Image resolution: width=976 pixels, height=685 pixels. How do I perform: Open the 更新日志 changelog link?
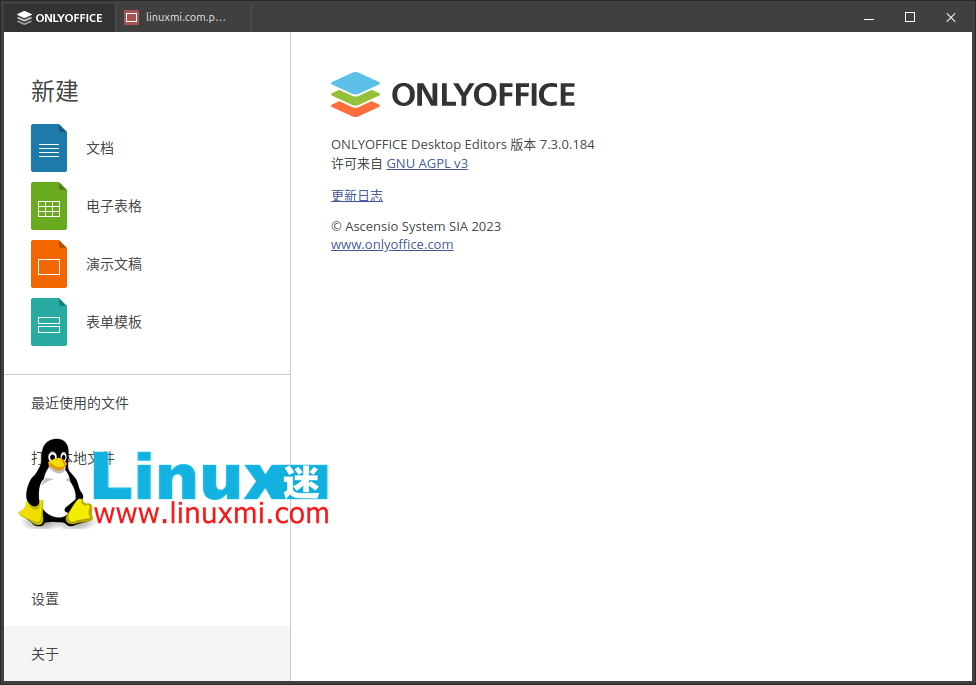click(357, 196)
